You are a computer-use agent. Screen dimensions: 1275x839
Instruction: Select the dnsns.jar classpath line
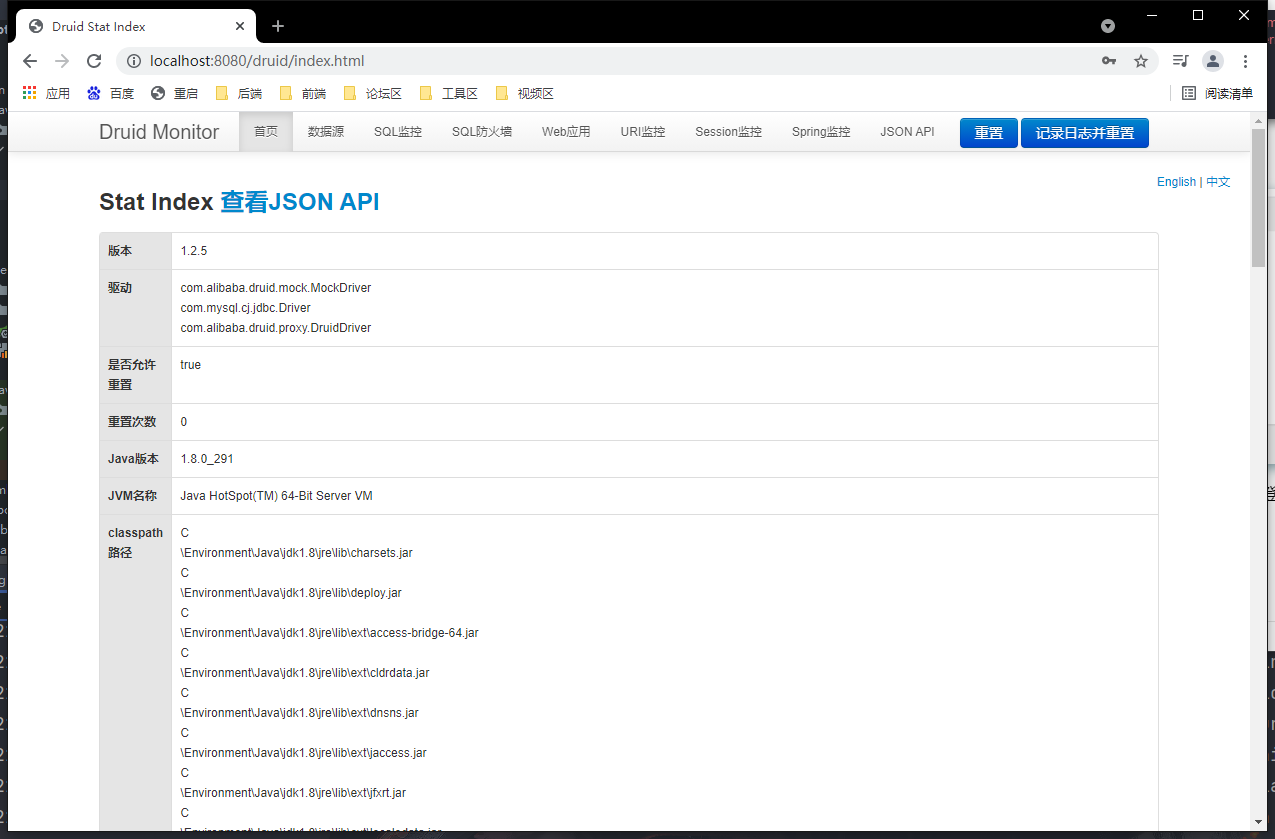[x=299, y=713]
